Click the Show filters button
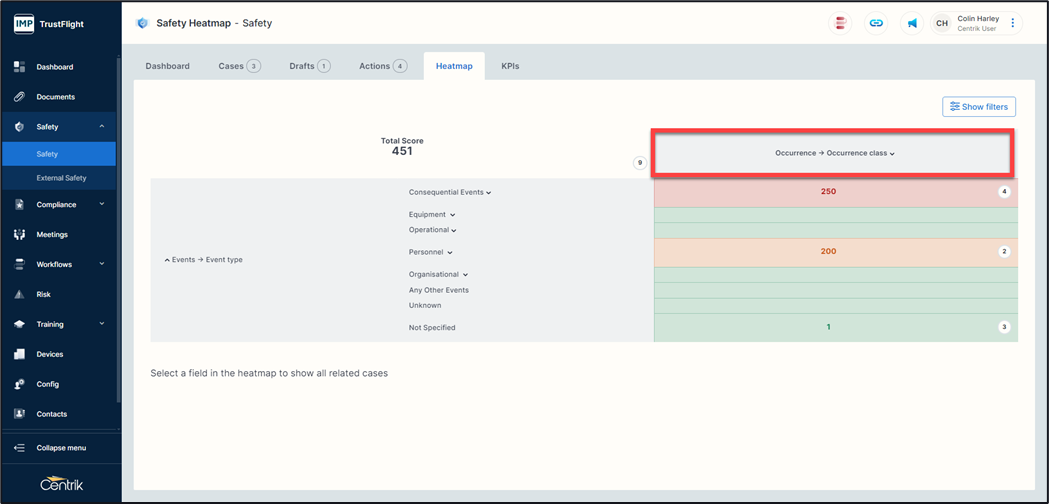Image resolution: width=1049 pixels, height=504 pixels. point(979,107)
